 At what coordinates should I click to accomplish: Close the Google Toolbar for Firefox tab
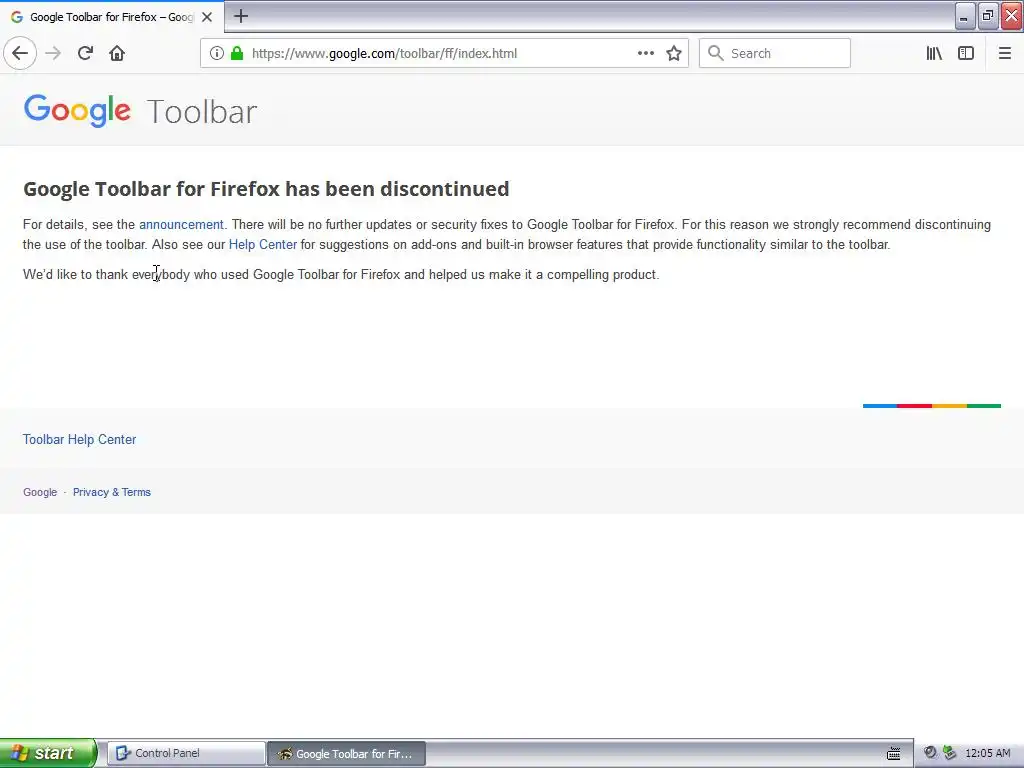pos(207,17)
